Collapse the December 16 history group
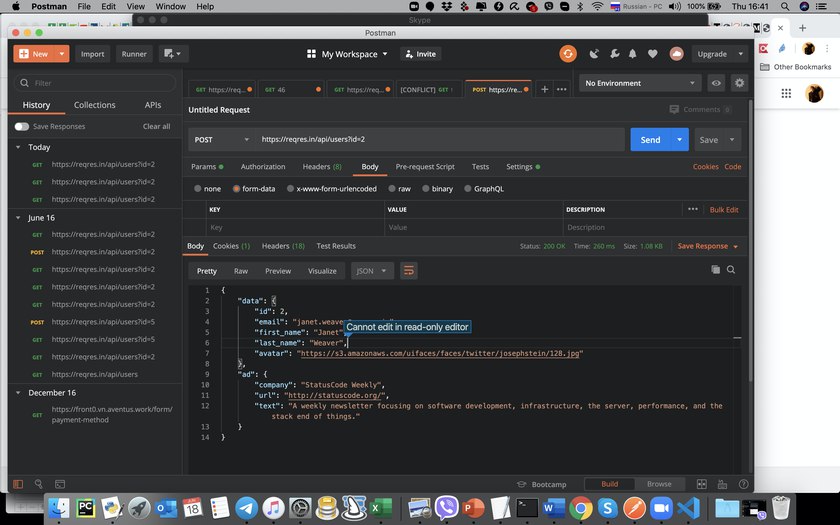This screenshot has width=840, height=525. point(18,393)
